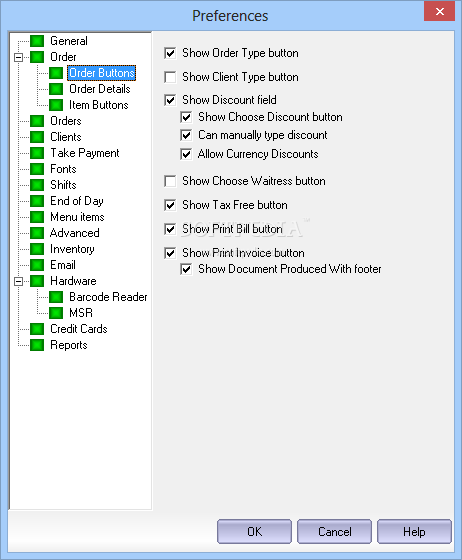Click the green icon beside Menu items
This screenshot has width=462, height=560.
point(37,217)
